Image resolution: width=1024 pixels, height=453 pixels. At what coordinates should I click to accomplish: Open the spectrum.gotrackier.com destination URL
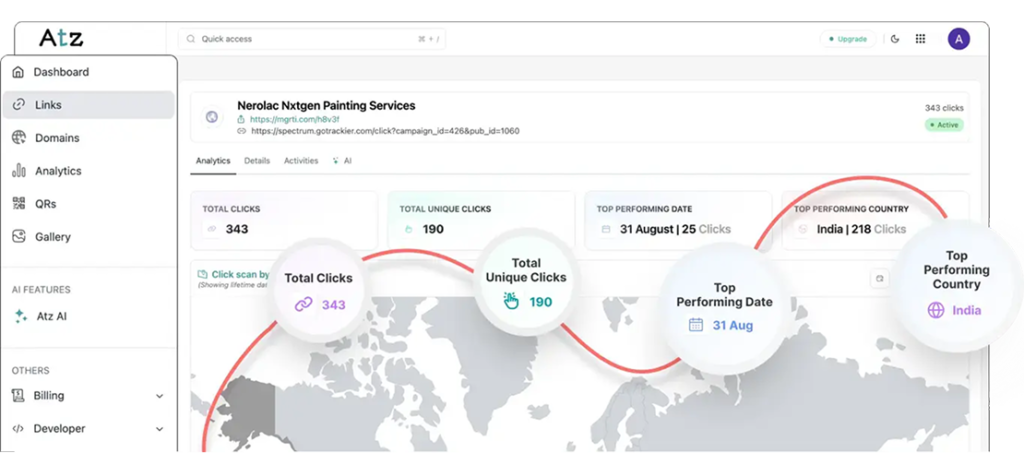click(384, 131)
